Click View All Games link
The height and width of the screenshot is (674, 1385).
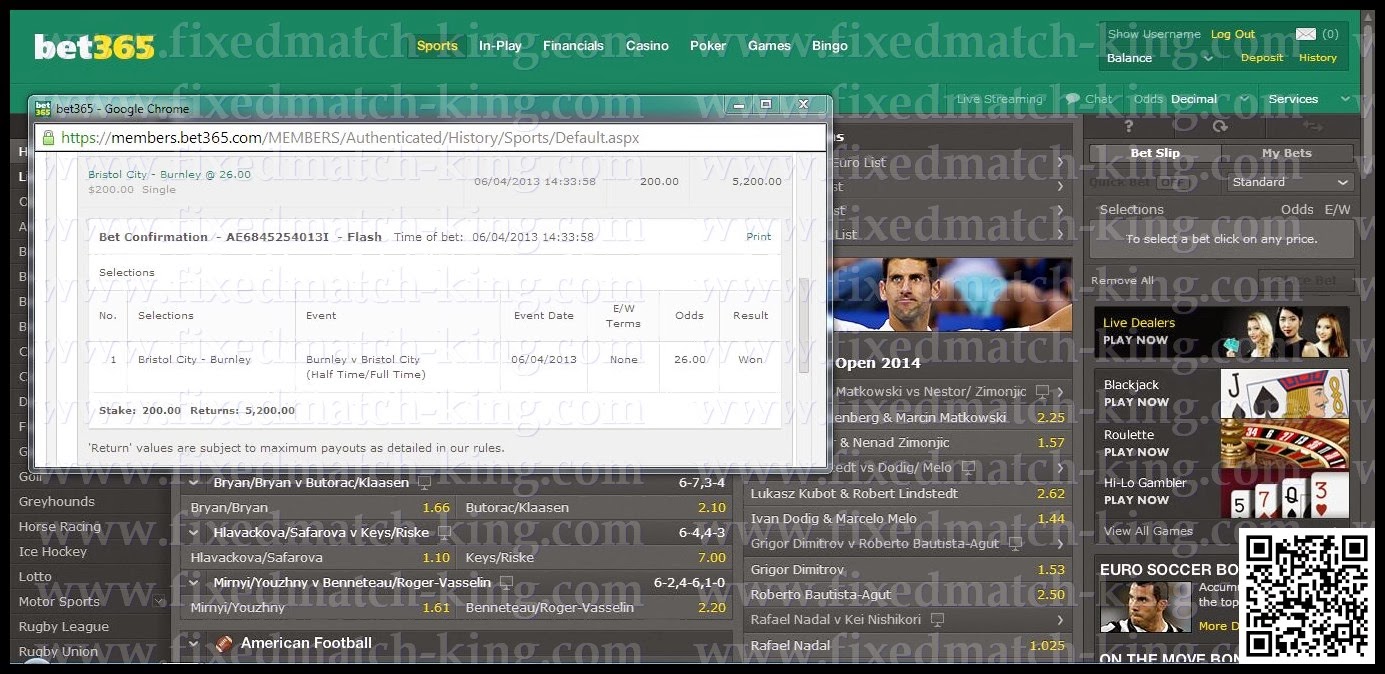coord(1148,531)
